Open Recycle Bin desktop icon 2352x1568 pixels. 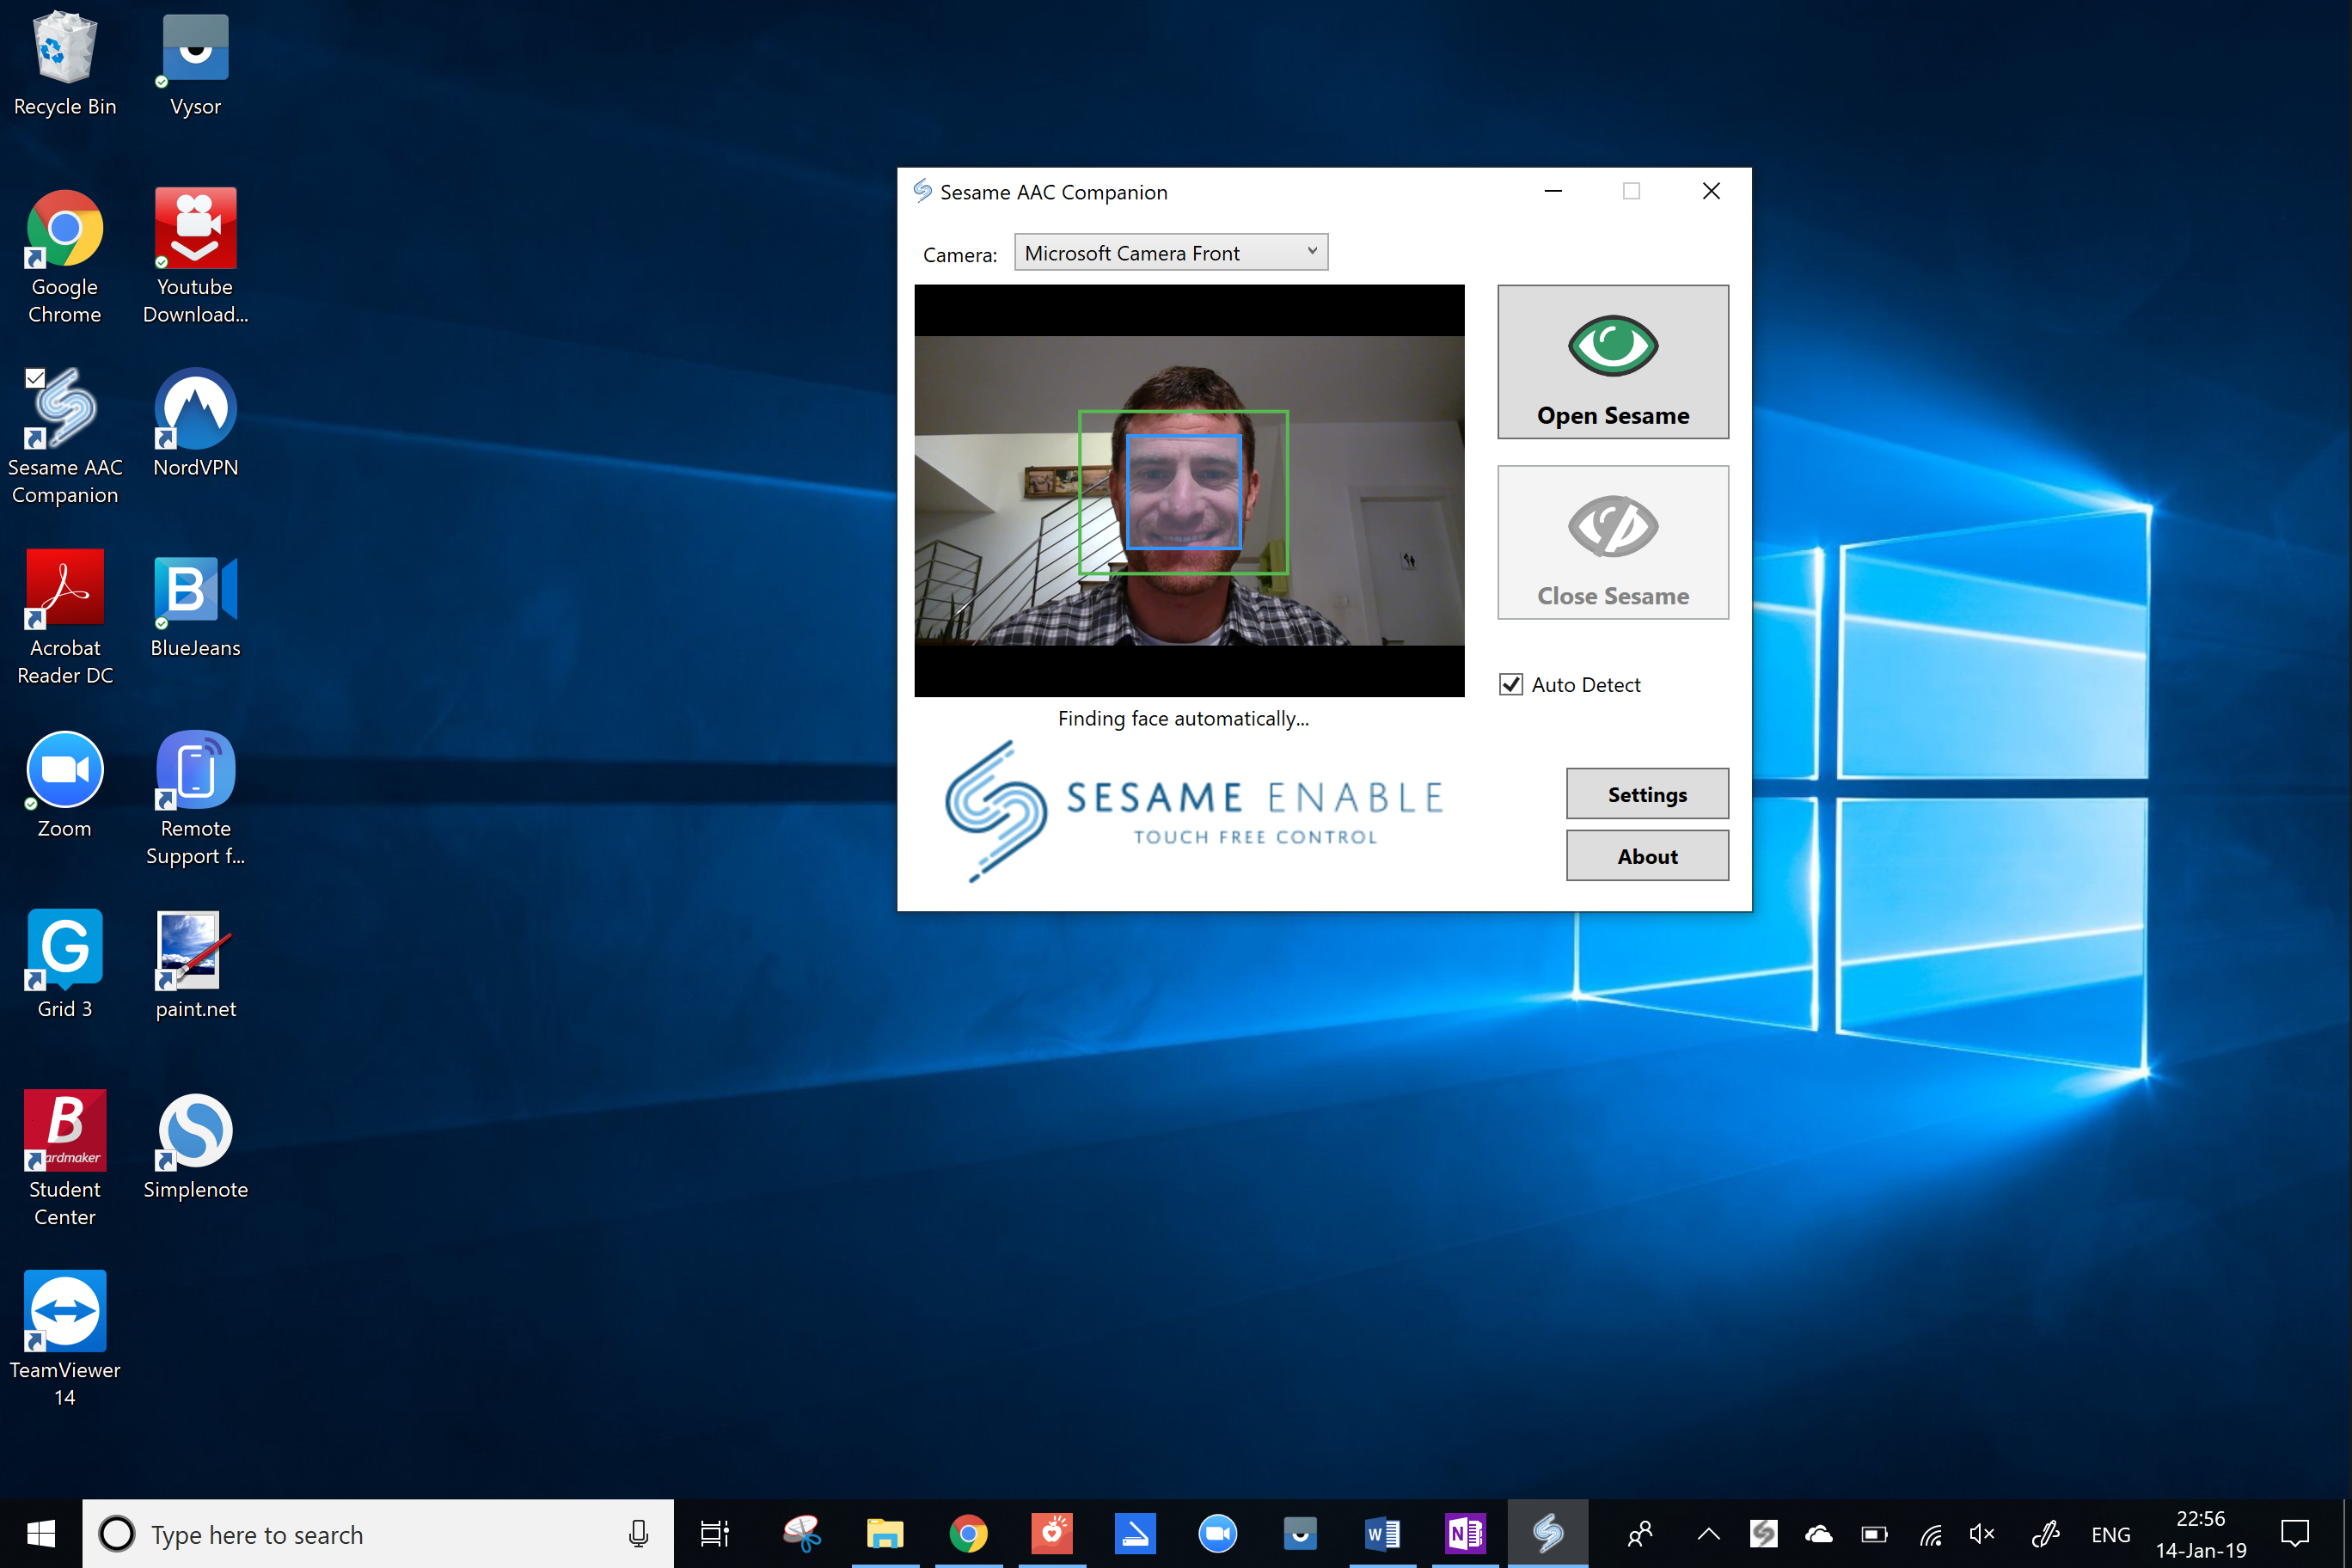(x=65, y=64)
